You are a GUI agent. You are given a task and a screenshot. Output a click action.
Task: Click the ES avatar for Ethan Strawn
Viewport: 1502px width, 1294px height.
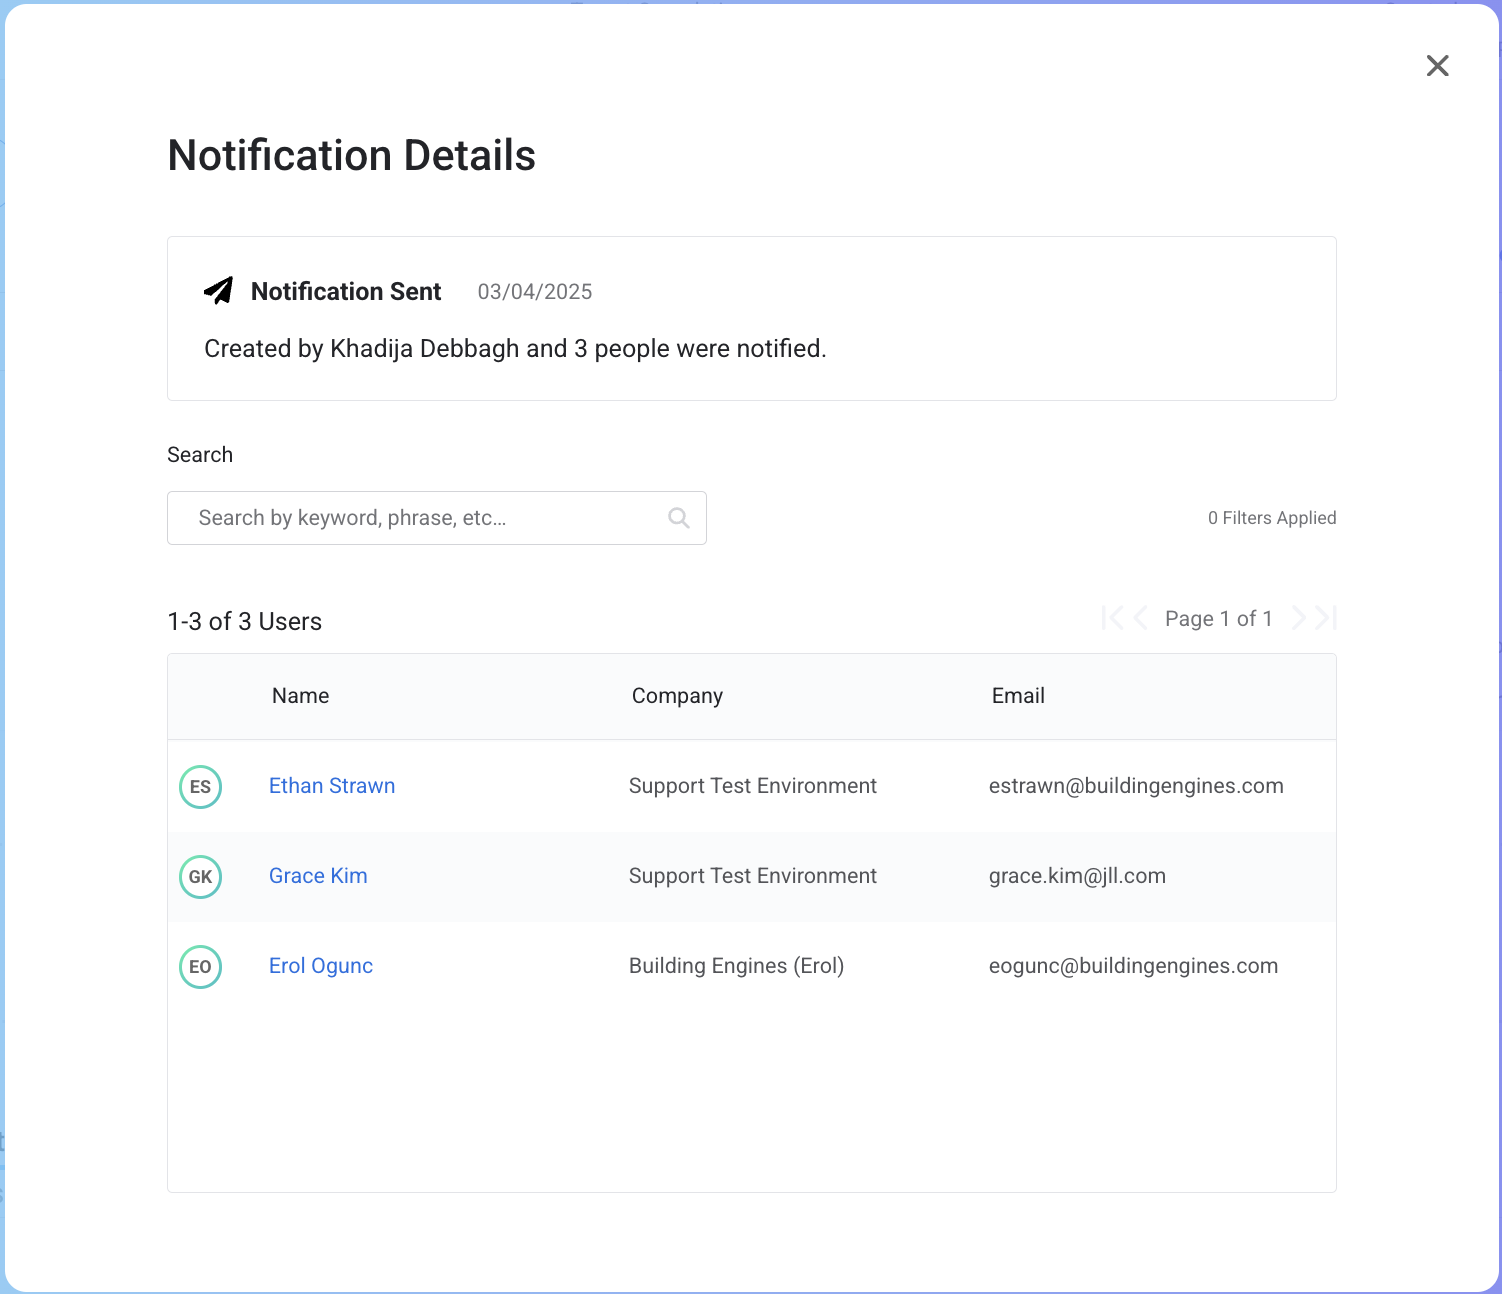(200, 787)
